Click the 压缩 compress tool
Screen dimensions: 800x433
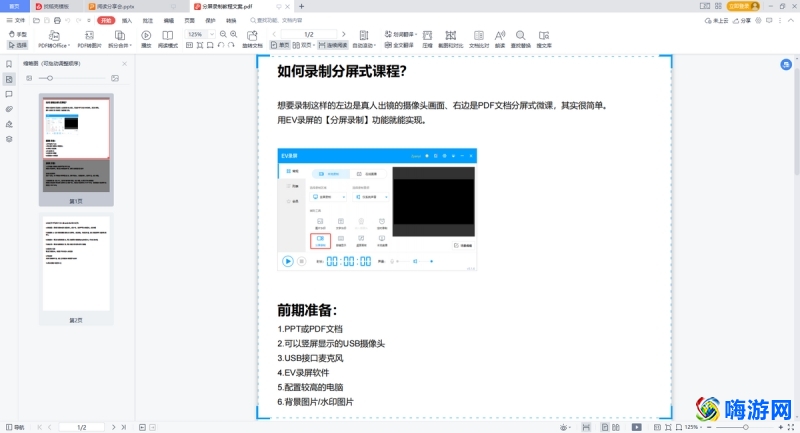428,39
